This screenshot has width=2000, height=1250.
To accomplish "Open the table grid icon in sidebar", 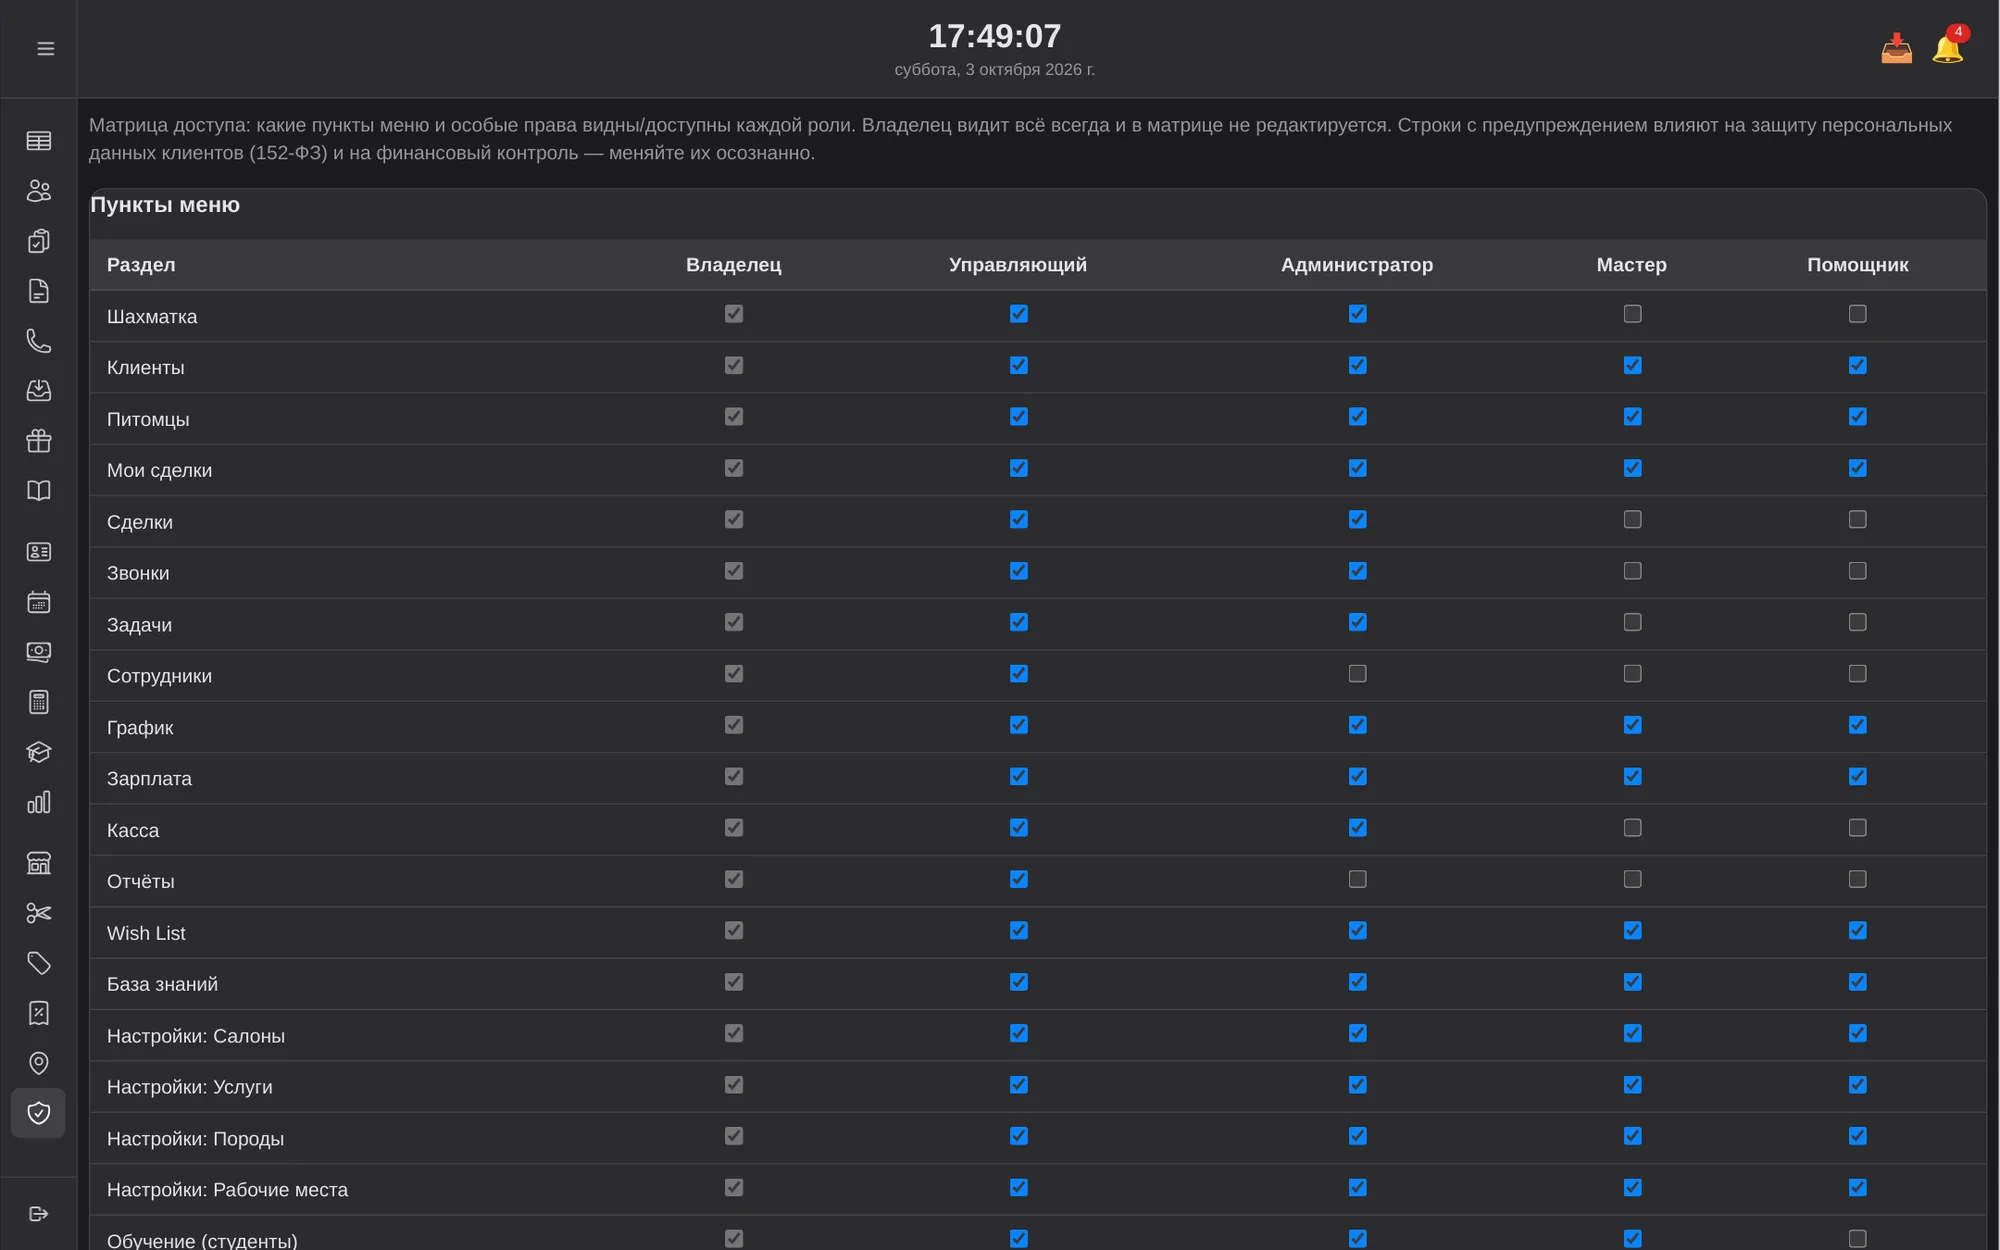I will coord(38,141).
